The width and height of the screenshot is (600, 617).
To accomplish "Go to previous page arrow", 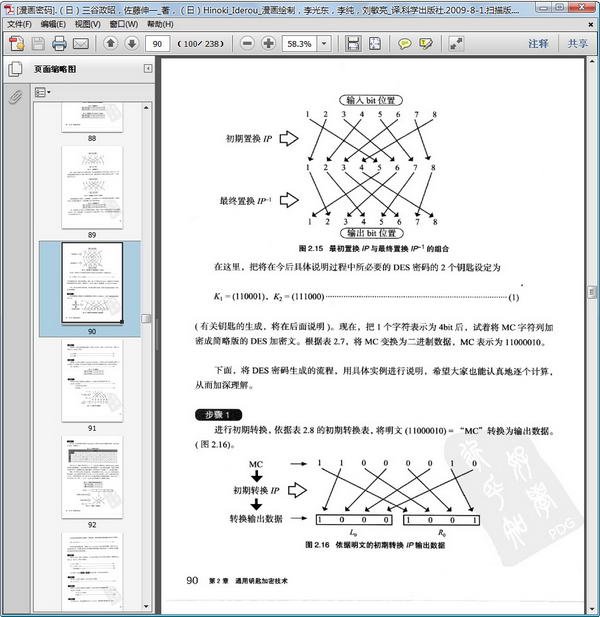I will point(111,43).
